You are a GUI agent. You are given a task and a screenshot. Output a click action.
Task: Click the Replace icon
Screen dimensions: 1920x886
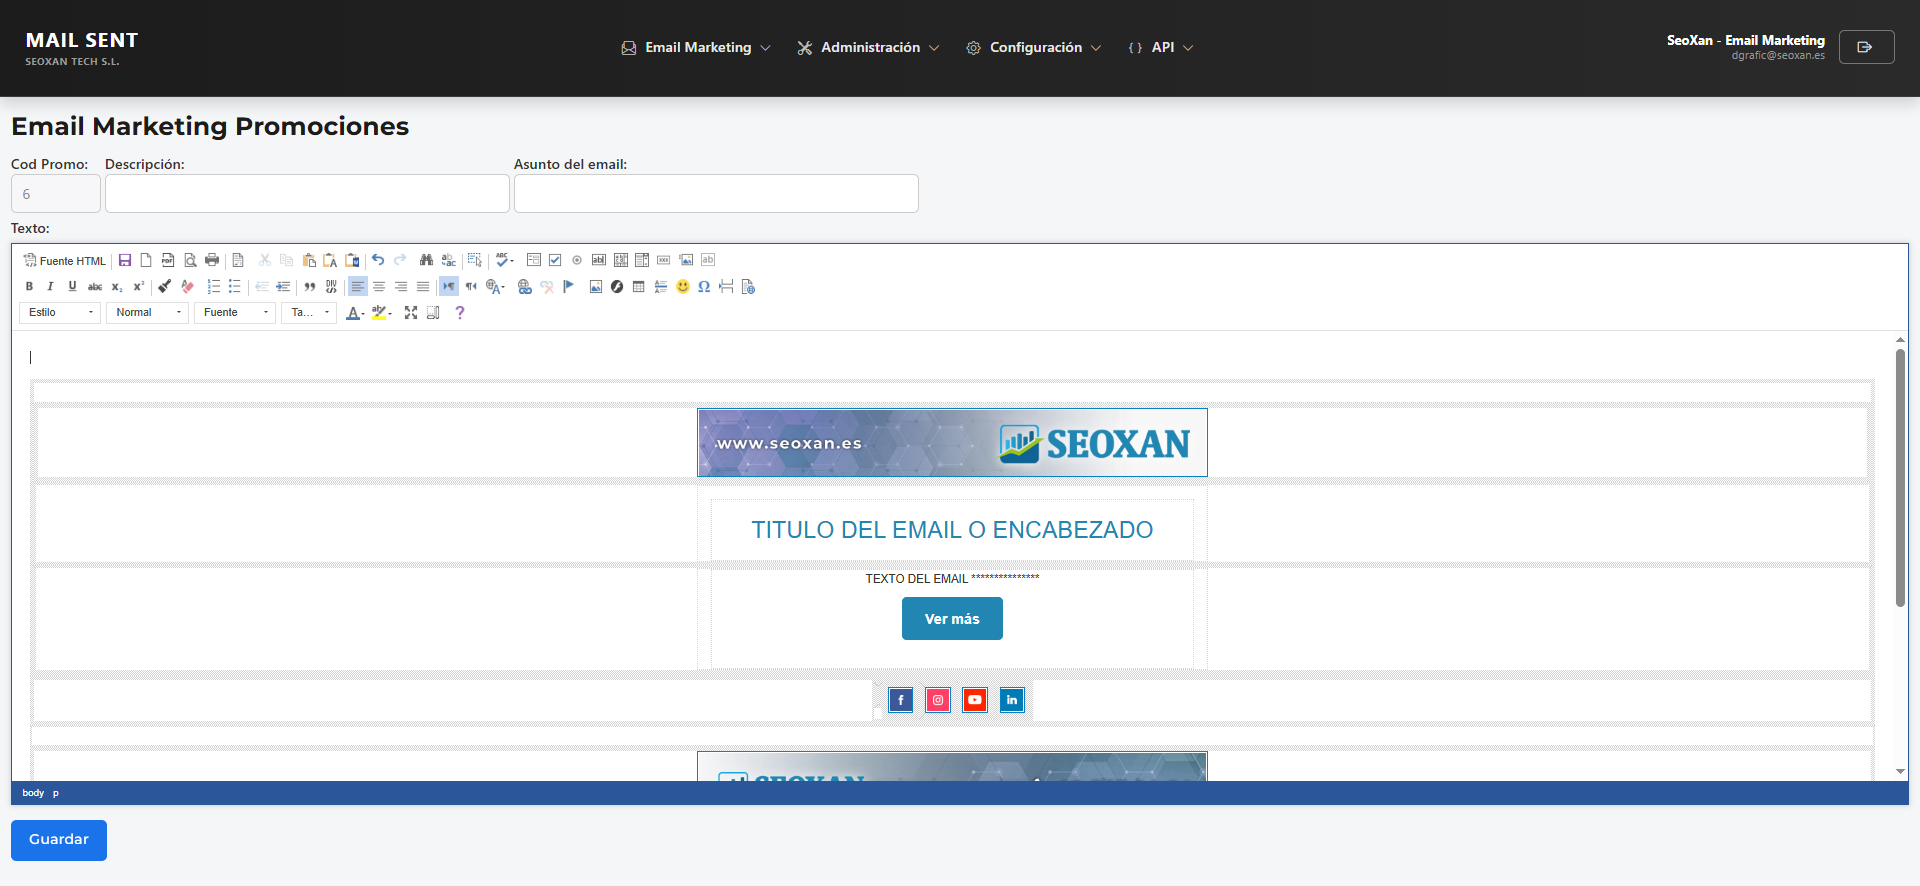[x=449, y=260]
